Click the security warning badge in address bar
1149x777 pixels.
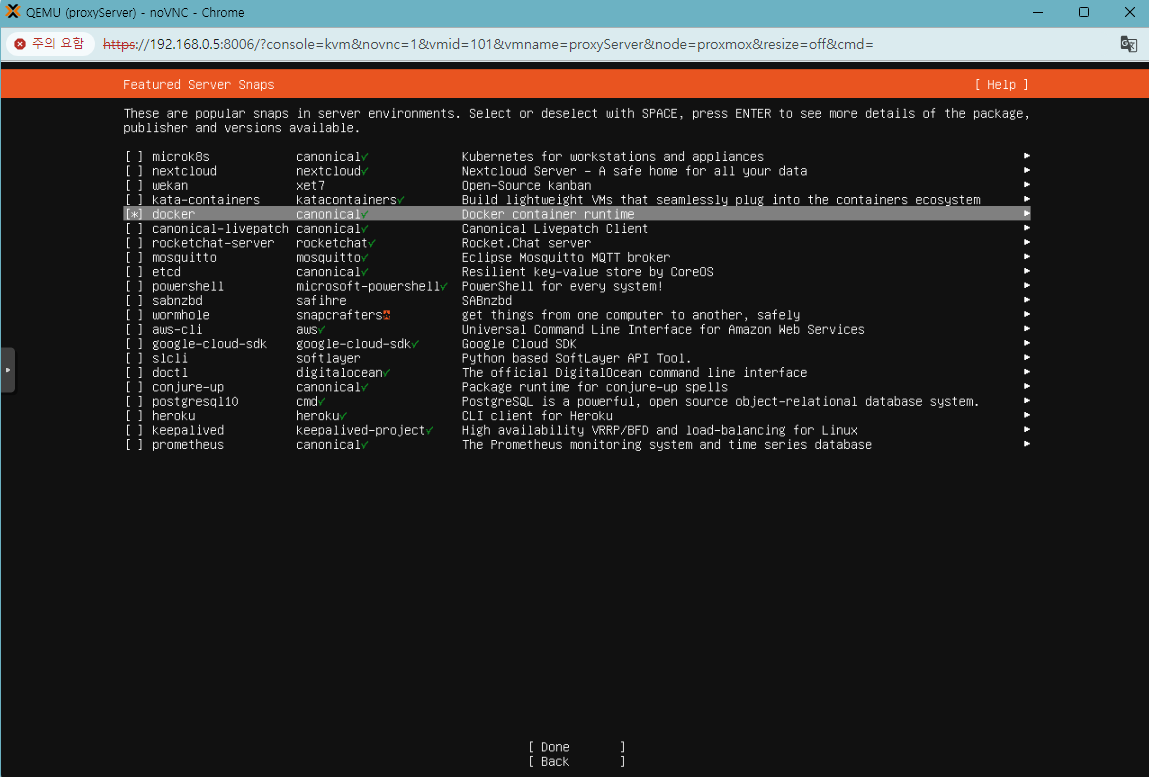[x=50, y=44]
